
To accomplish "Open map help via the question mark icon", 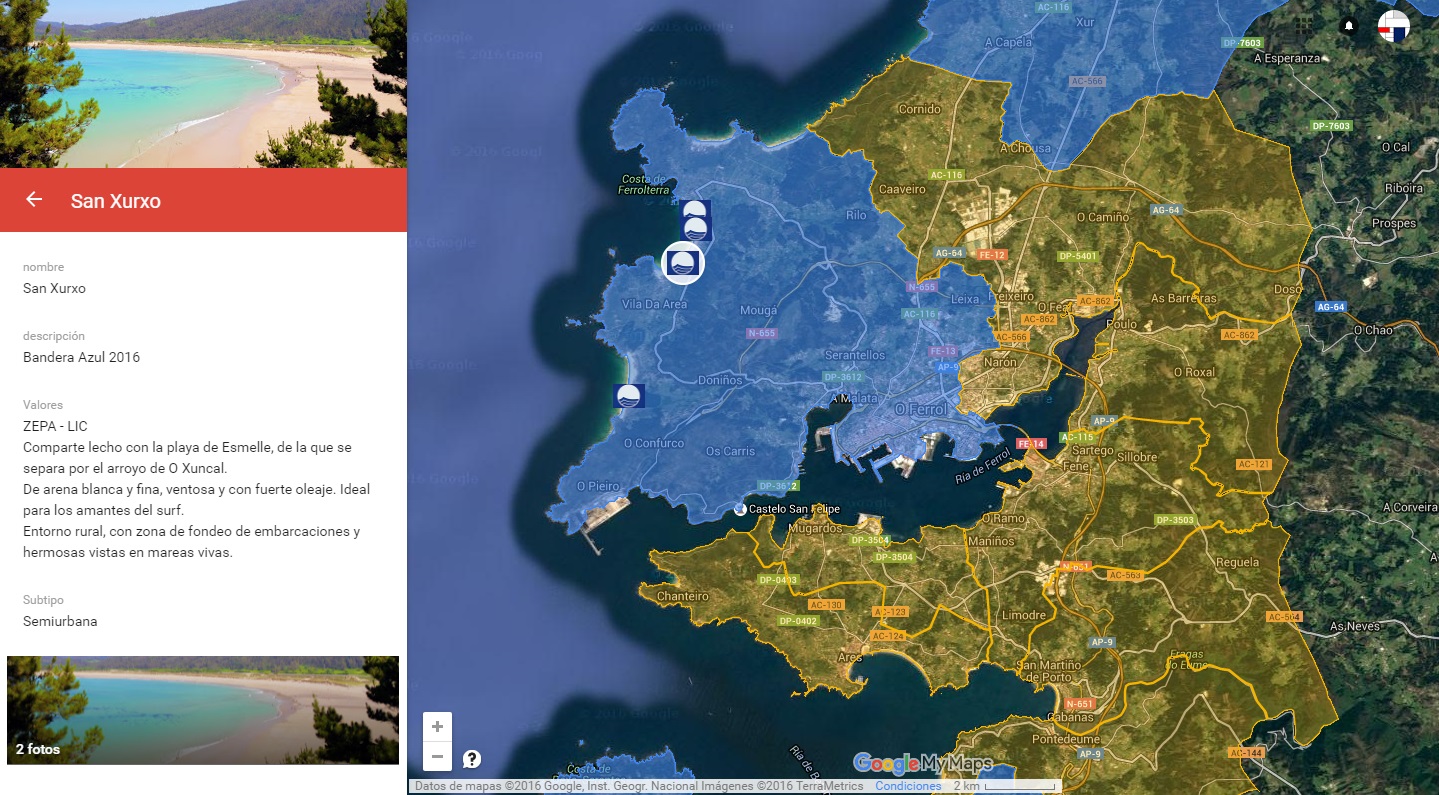I will (470, 756).
